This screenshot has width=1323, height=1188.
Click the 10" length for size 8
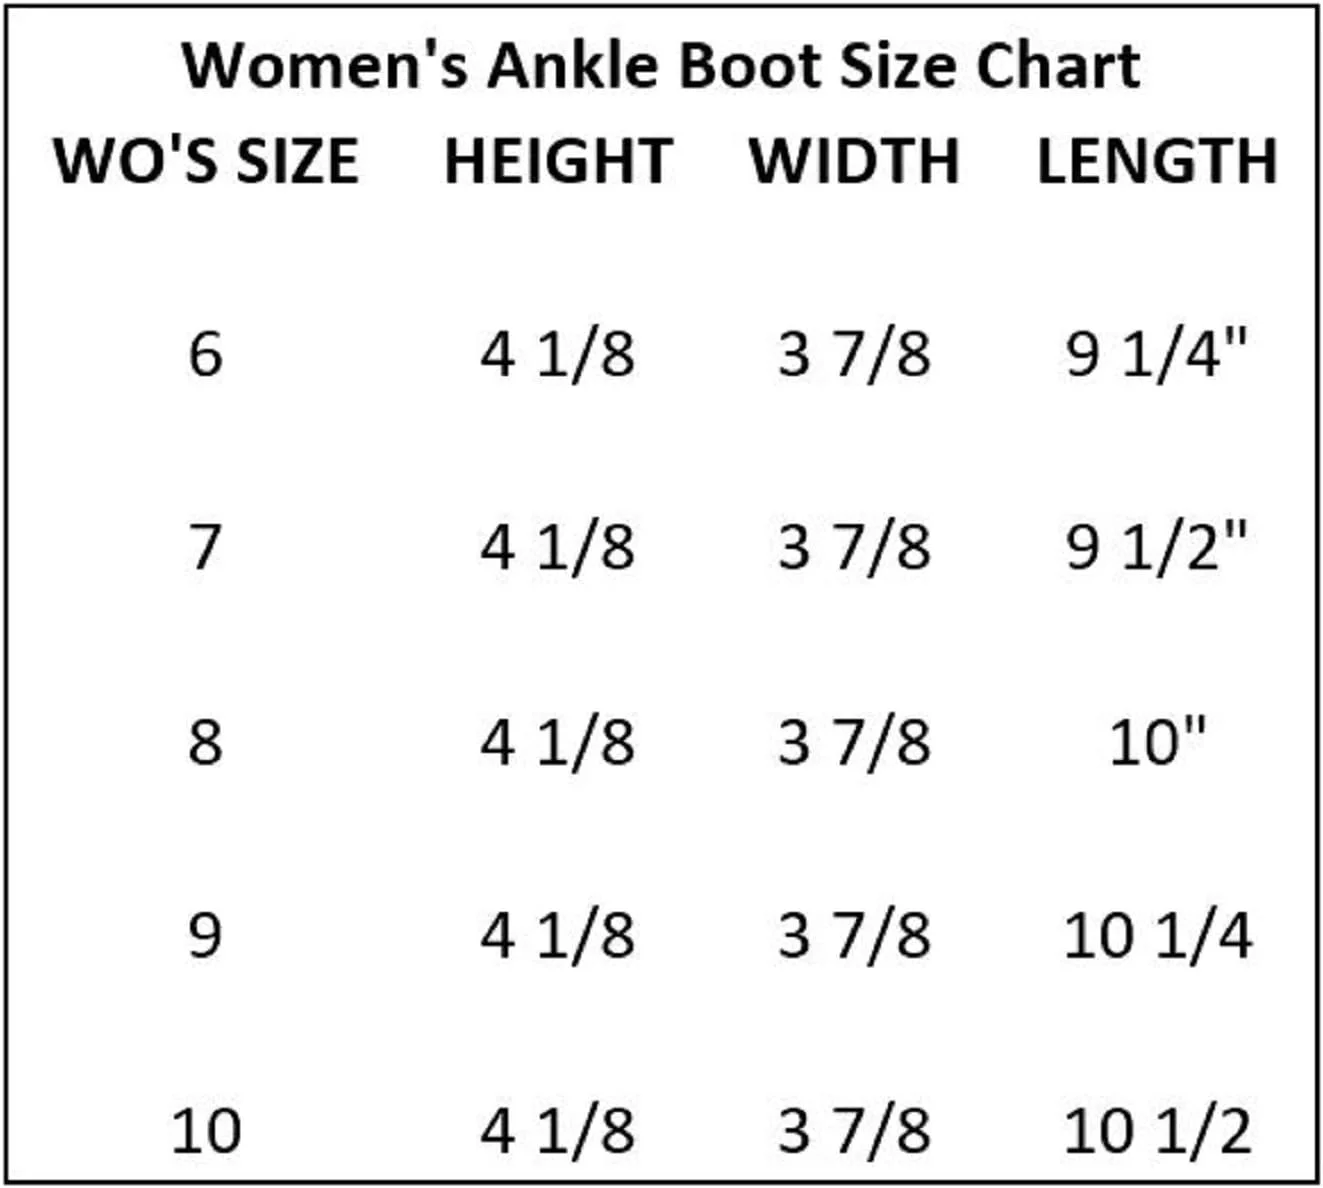click(x=1157, y=742)
